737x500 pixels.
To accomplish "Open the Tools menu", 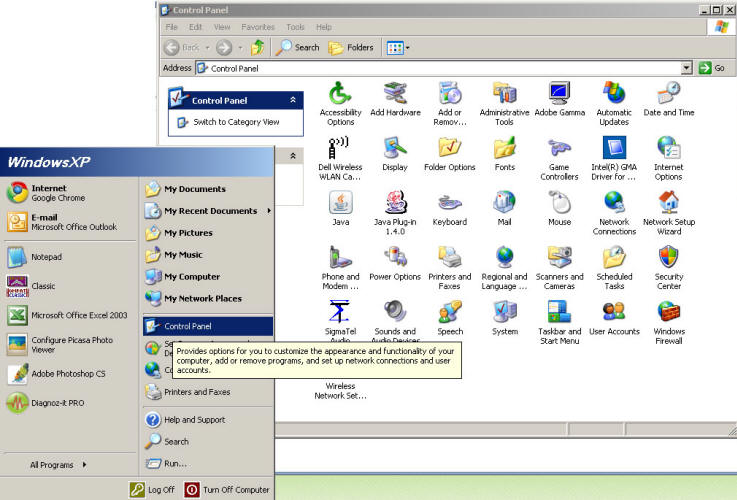I will (295, 27).
